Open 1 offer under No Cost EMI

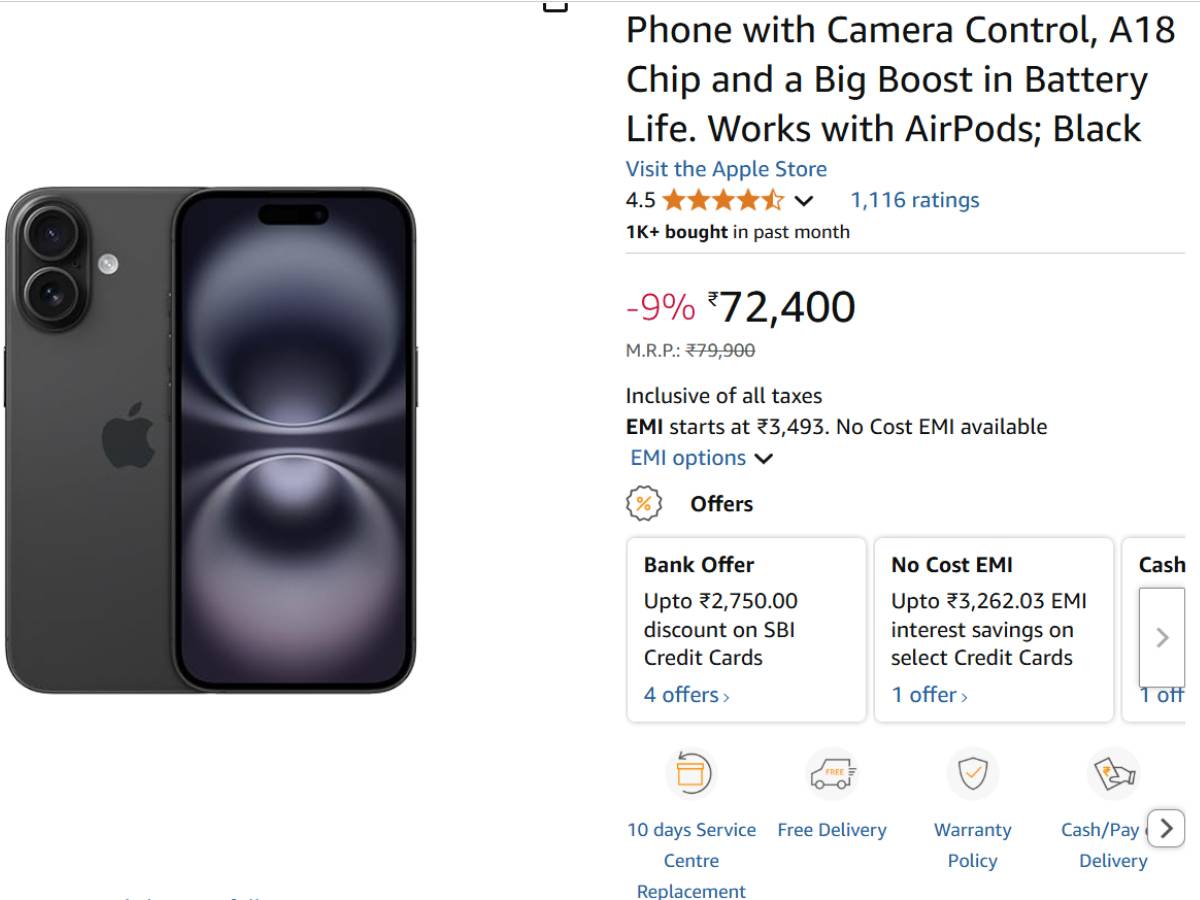coord(929,695)
